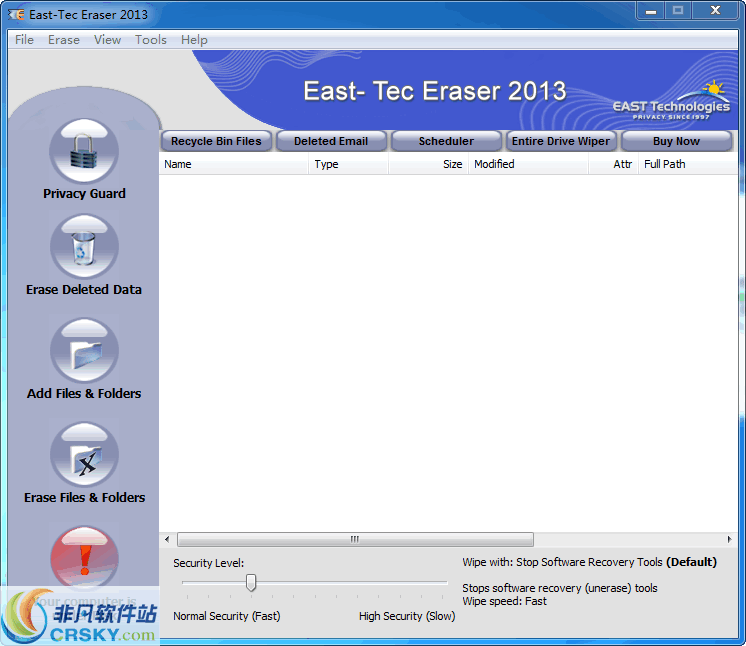Open the File menu
Image resolution: width=746 pixels, height=646 pixels.
click(x=24, y=40)
